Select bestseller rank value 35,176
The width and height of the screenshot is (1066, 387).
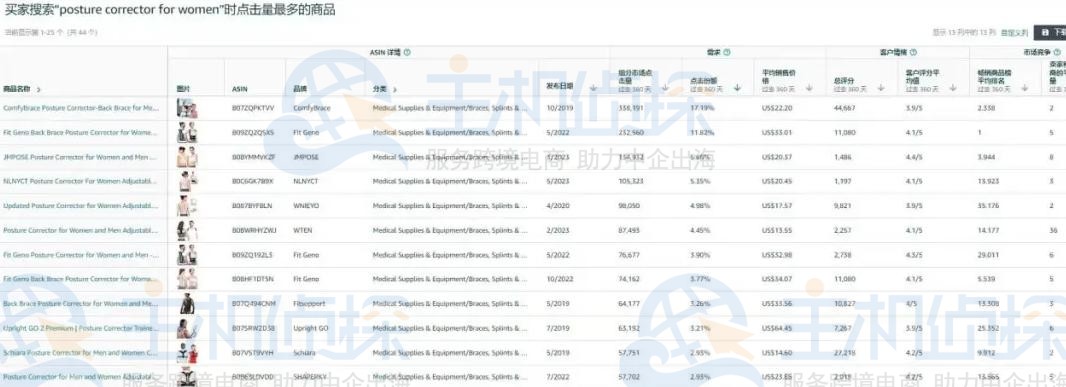point(988,206)
